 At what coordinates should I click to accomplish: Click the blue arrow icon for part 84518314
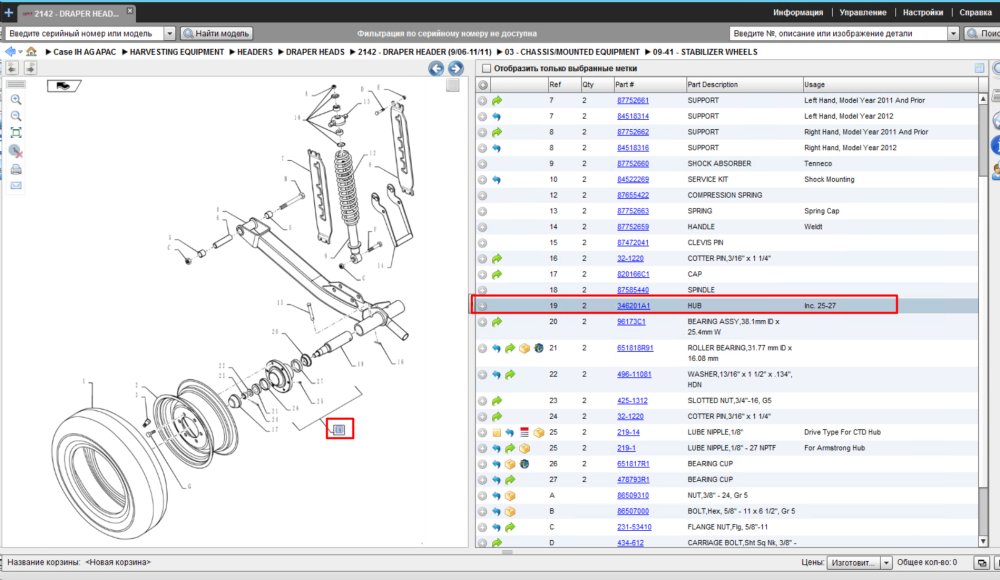(x=497, y=116)
